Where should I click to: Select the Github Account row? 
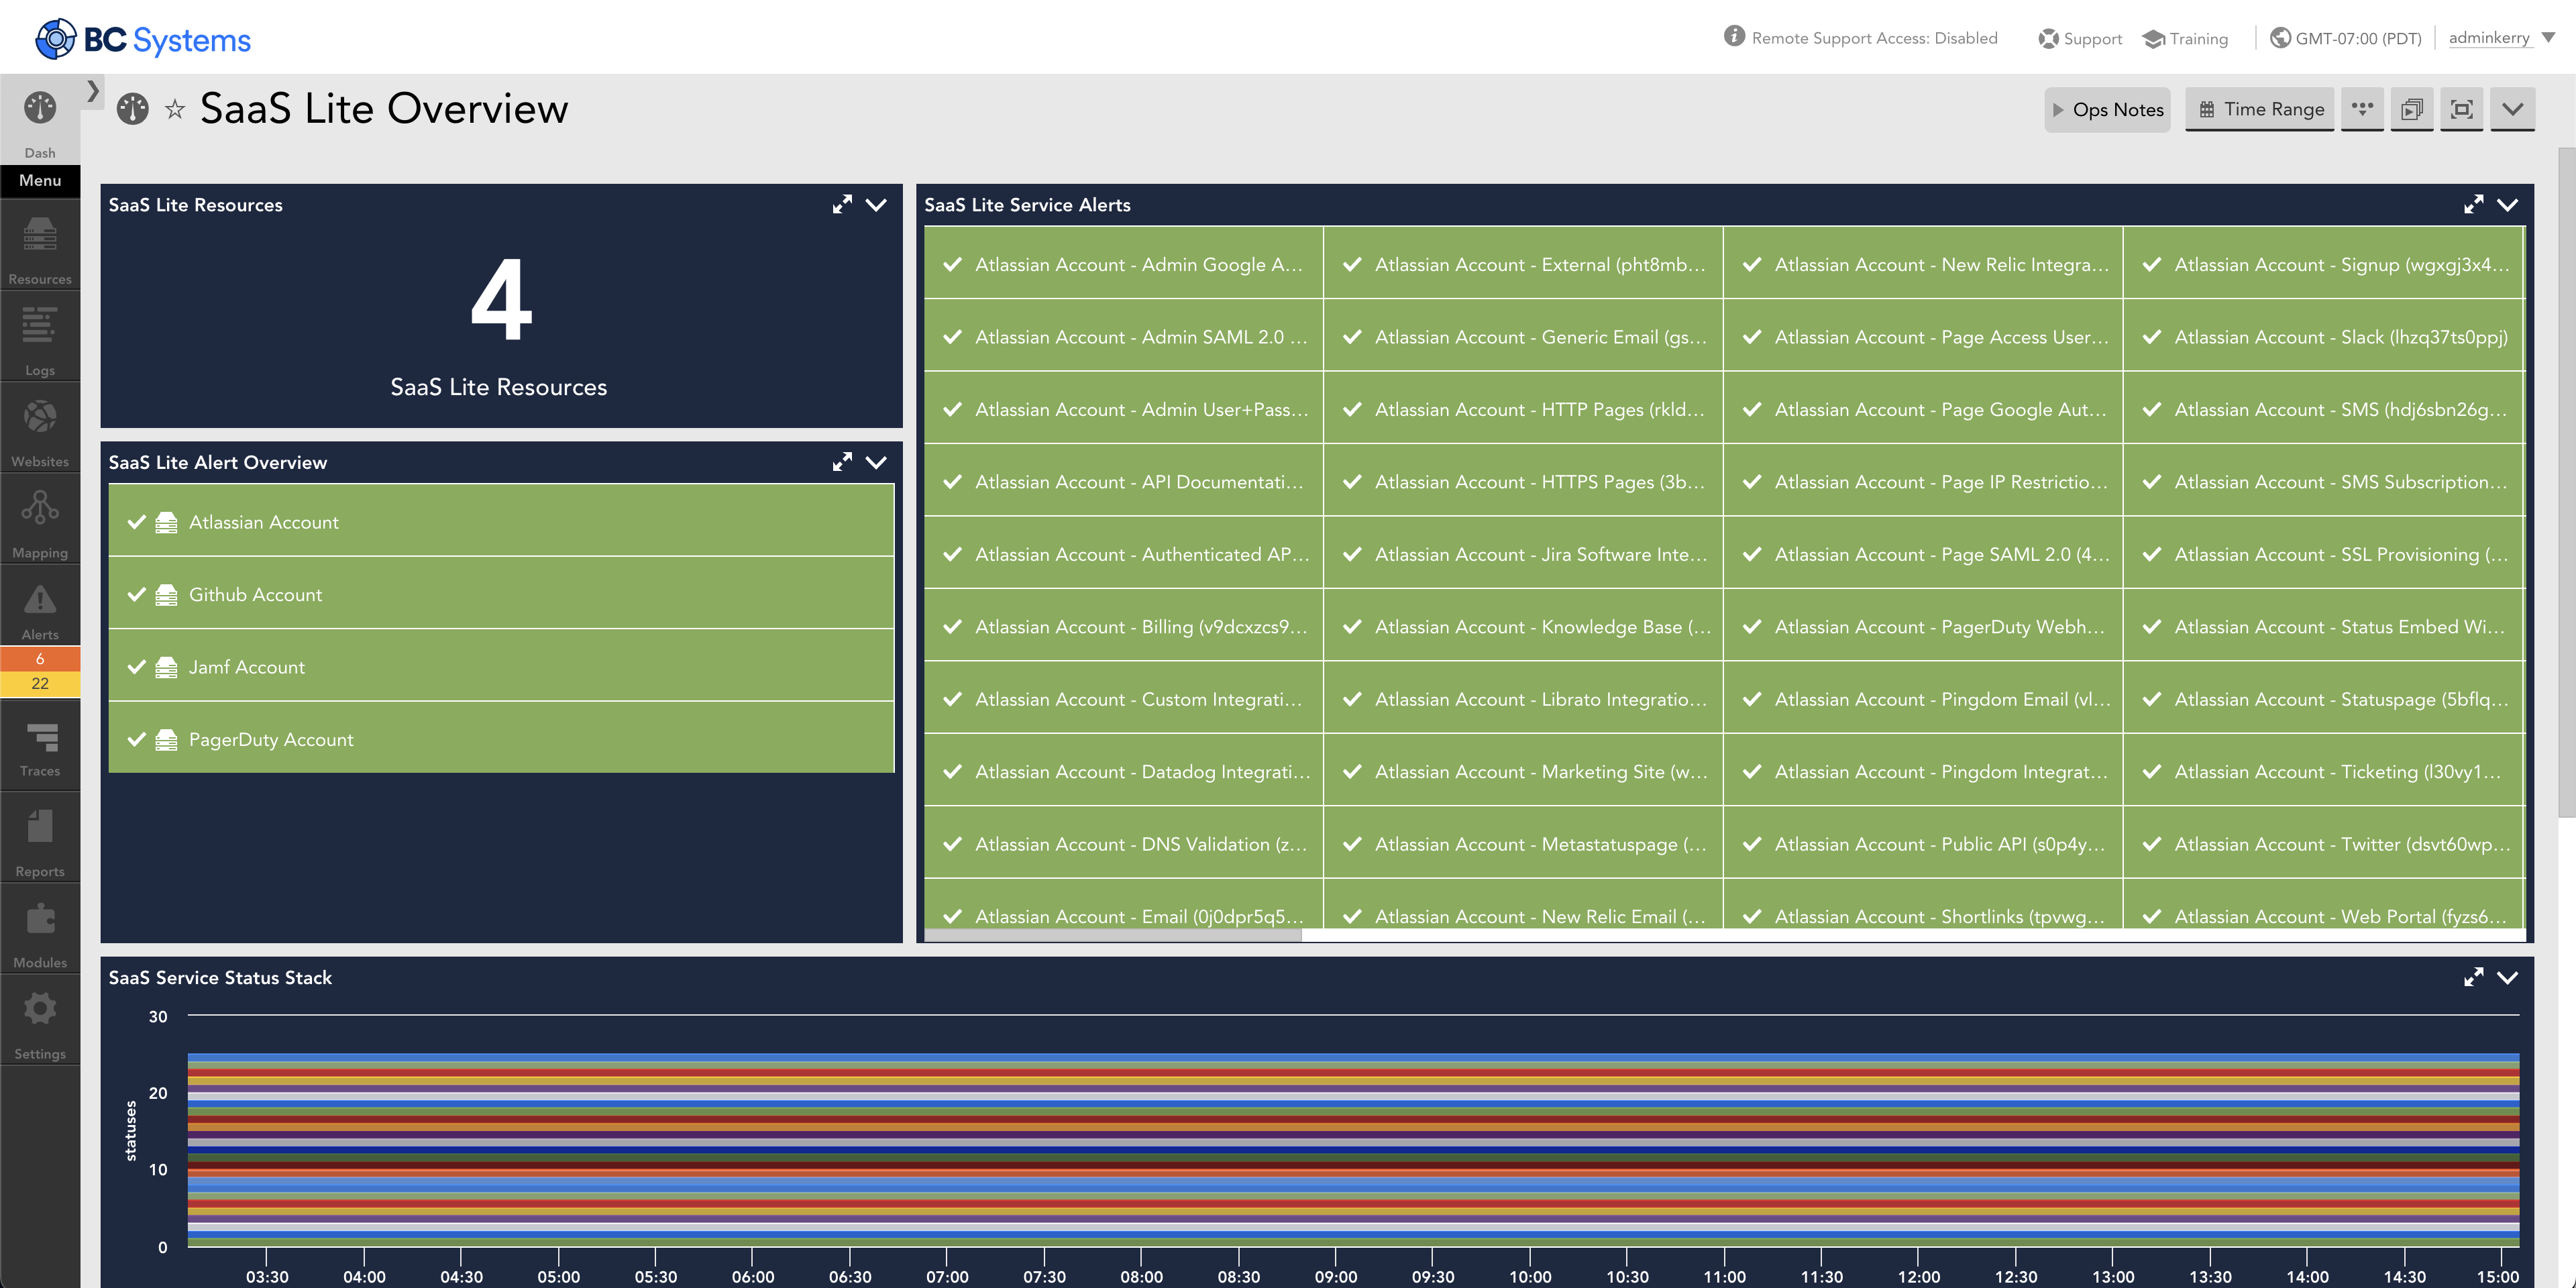(501, 594)
